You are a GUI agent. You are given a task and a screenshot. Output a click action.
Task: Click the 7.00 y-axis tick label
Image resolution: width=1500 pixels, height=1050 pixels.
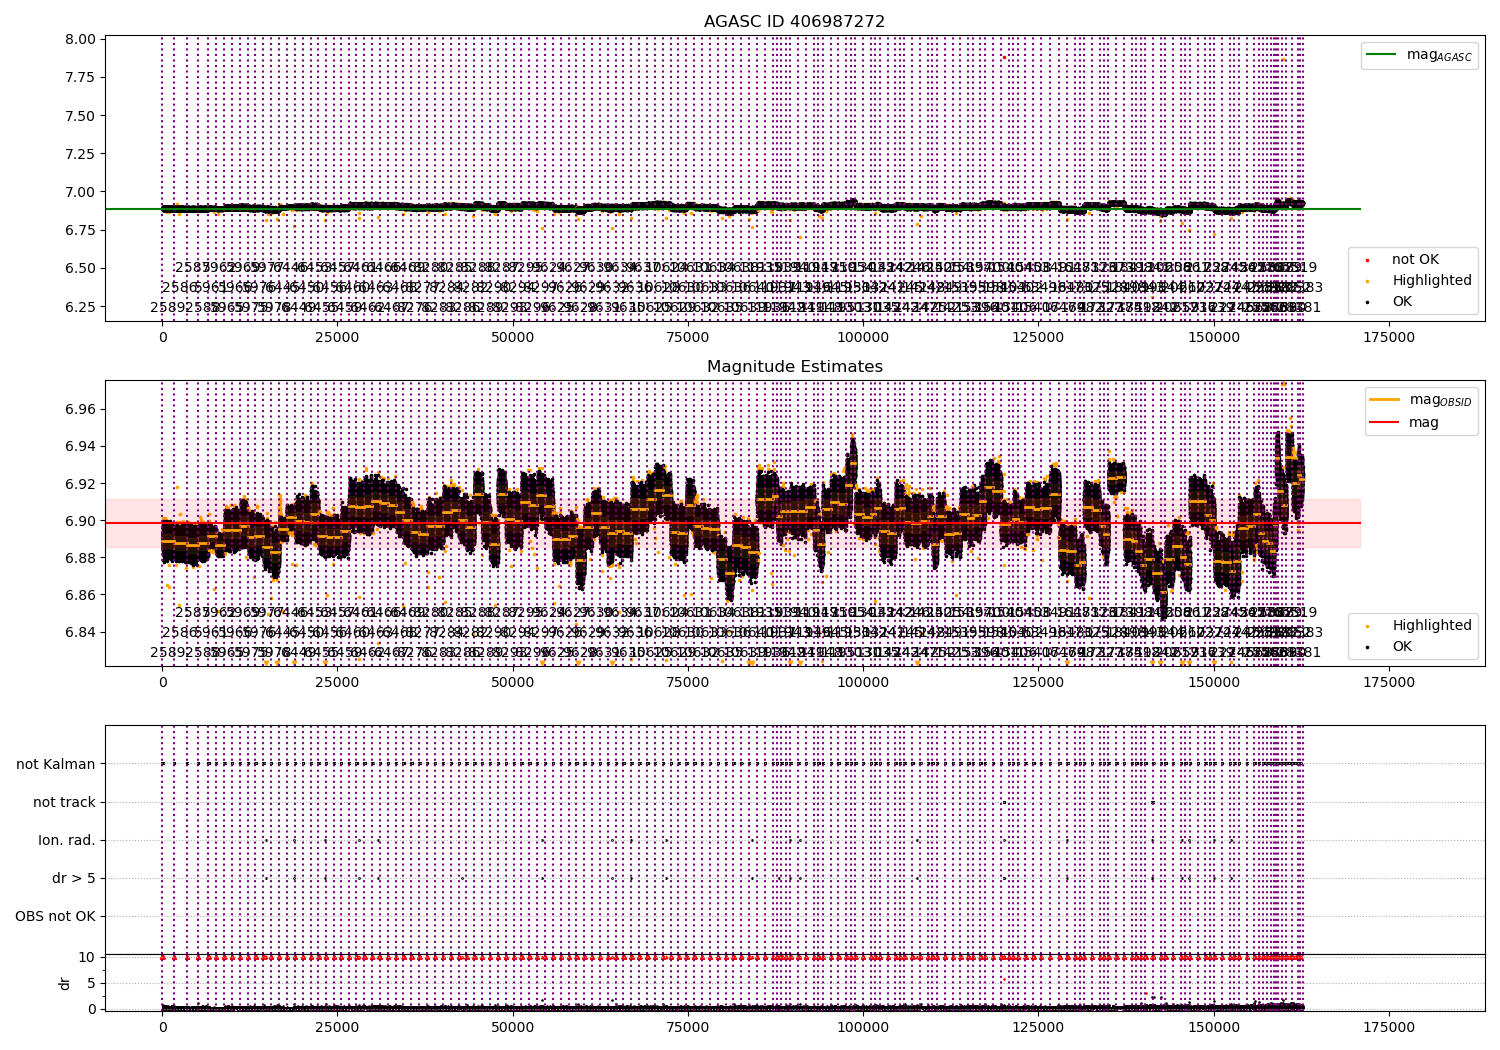[81, 192]
